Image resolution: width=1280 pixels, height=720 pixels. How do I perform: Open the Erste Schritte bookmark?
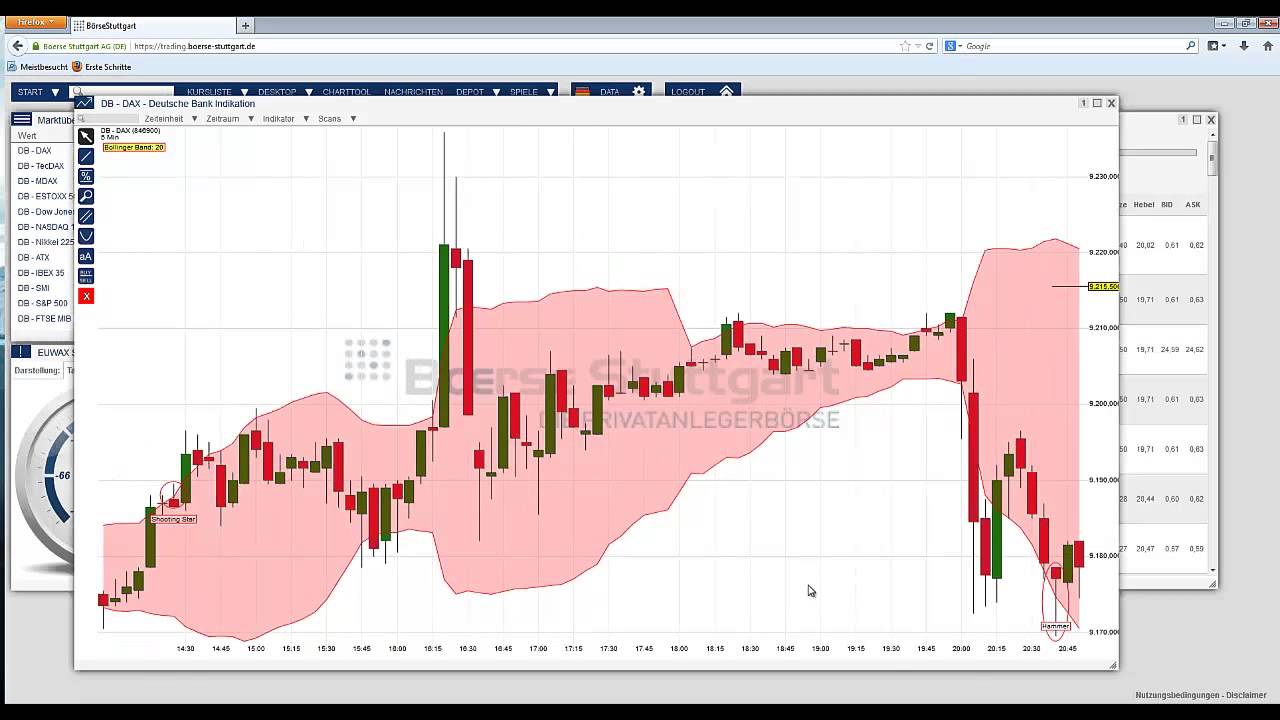102,67
